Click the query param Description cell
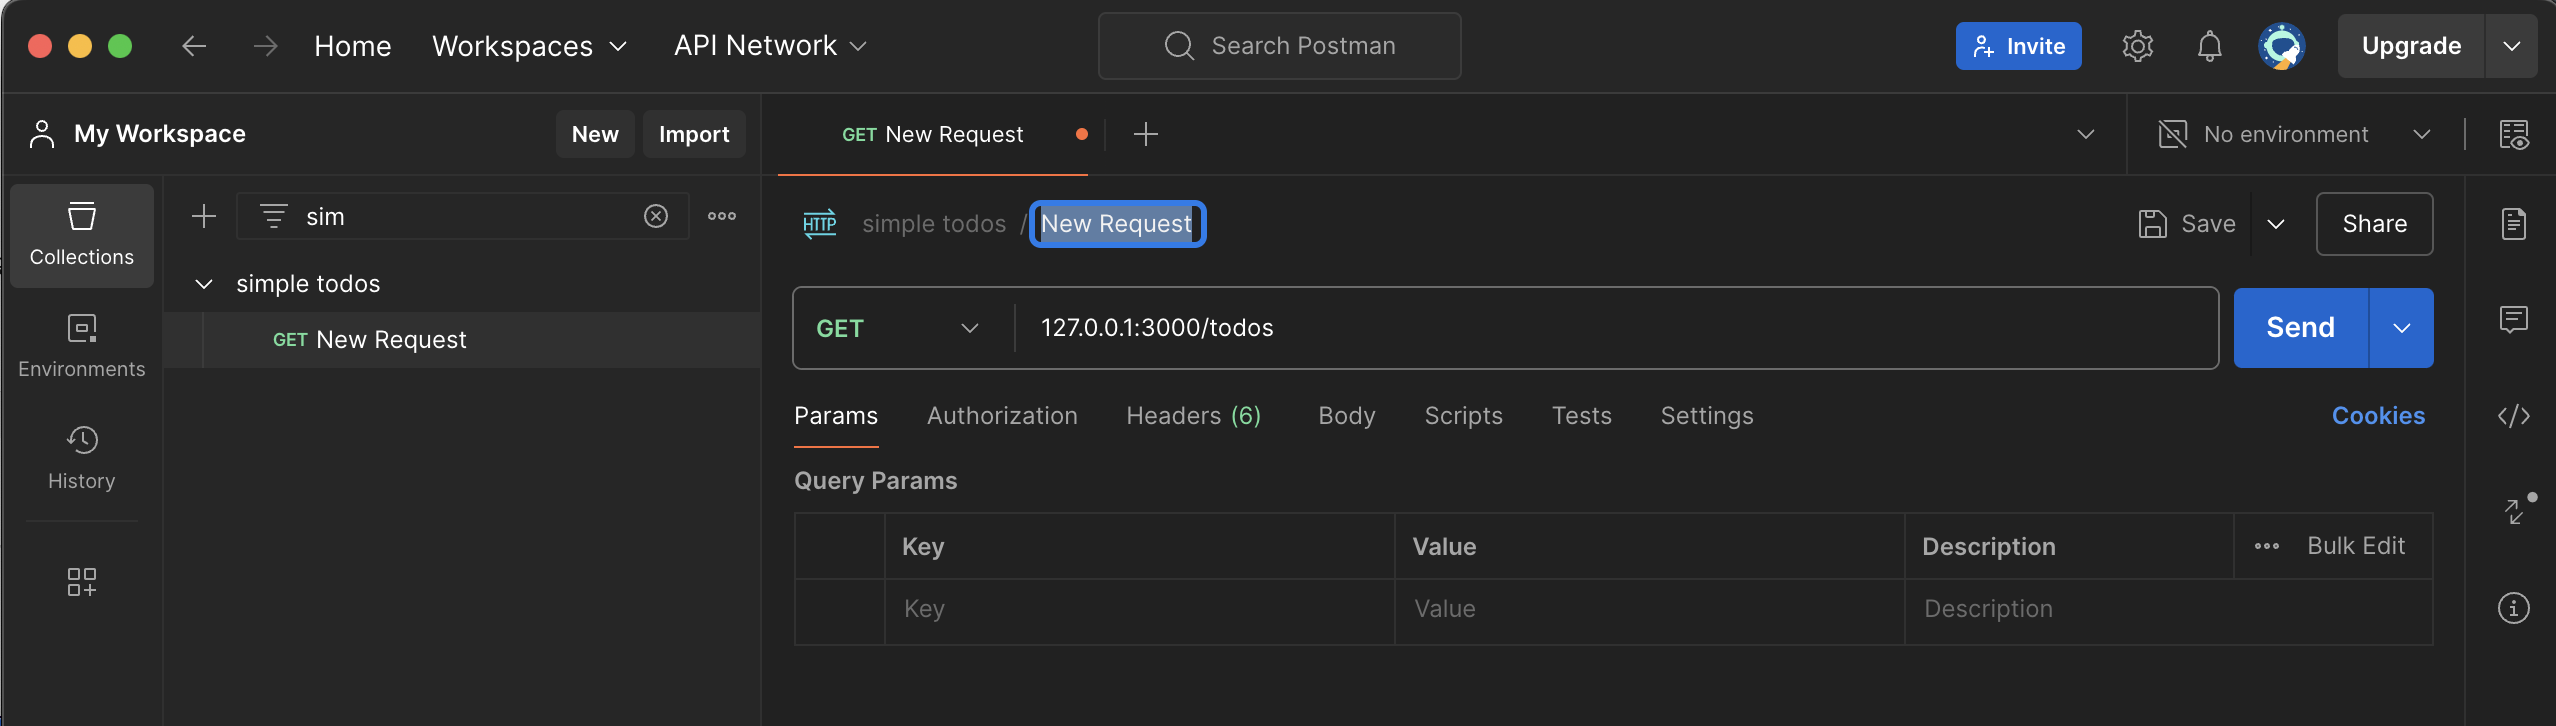 pyautogui.click(x=2168, y=609)
